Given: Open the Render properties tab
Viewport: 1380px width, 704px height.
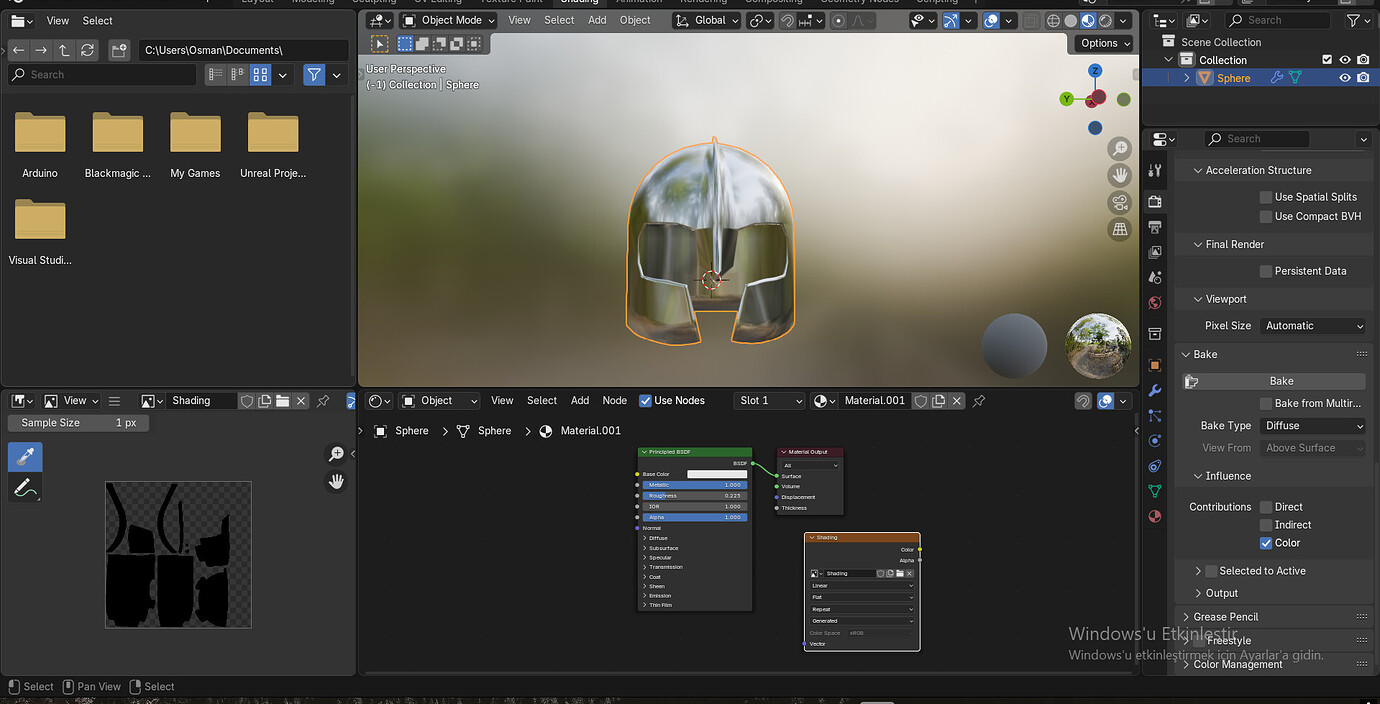Looking at the screenshot, I should coord(1155,201).
